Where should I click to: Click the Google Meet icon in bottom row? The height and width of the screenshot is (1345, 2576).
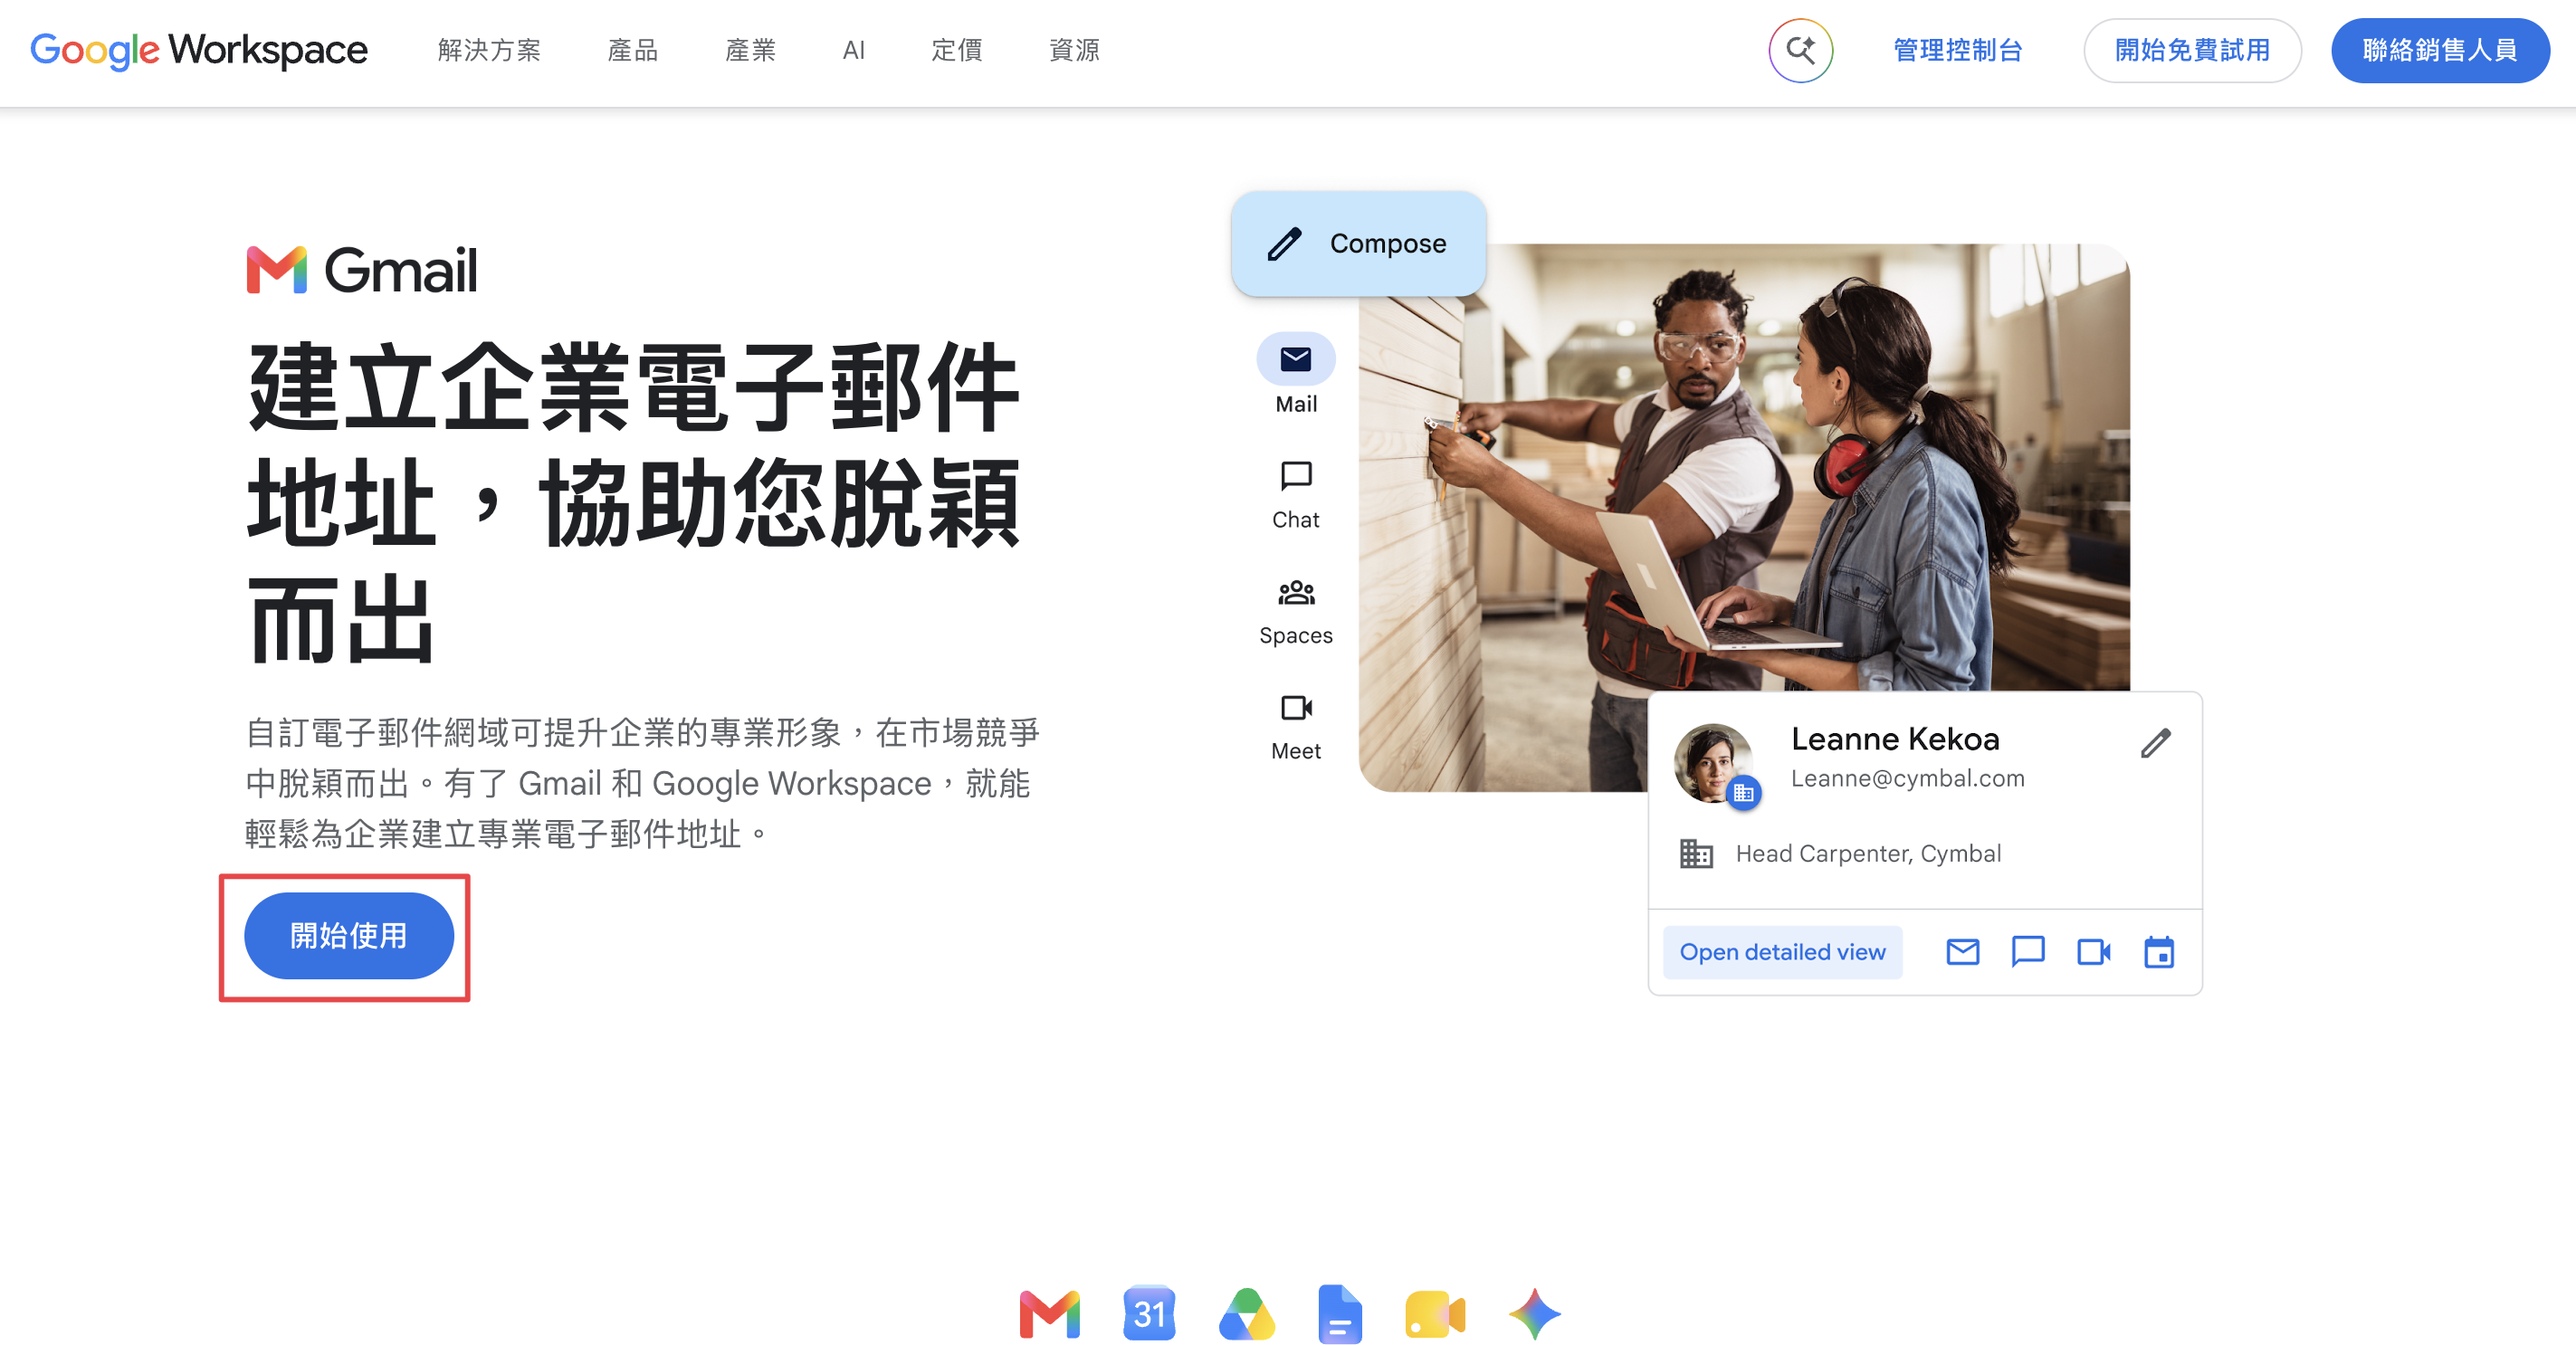pyautogui.click(x=1435, y=1314)
